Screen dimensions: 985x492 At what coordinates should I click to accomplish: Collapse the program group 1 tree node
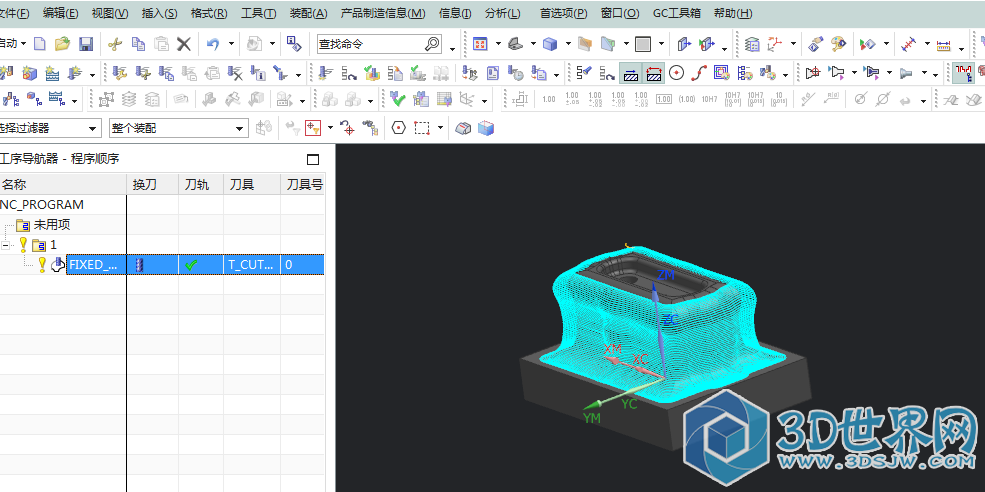[6, 244]
